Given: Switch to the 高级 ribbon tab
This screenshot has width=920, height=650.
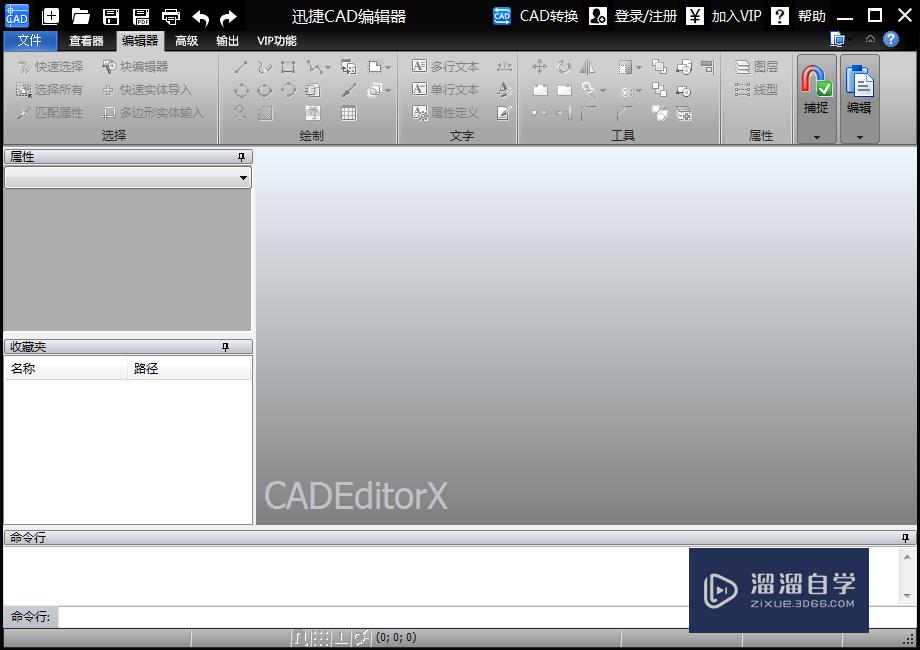Looking at the screenshot, I should 186,41.
